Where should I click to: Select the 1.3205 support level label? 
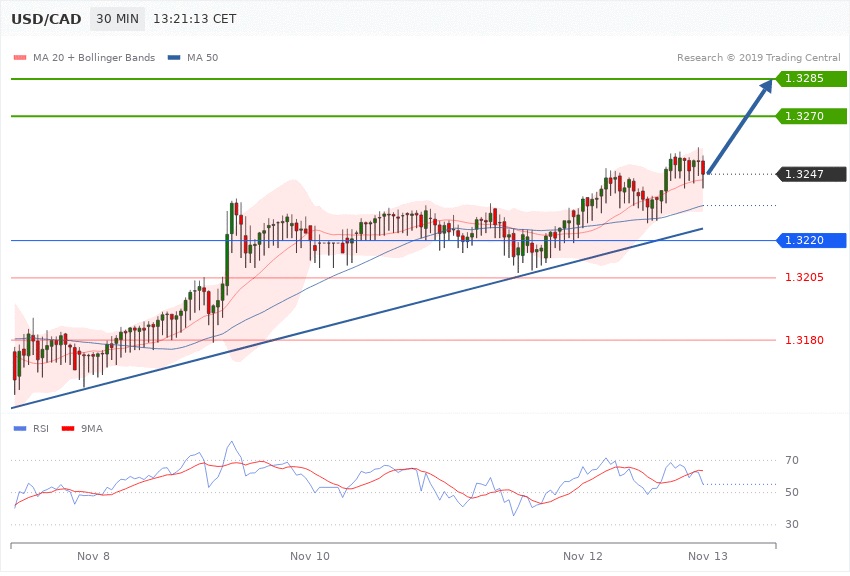(x=803, y=277)
